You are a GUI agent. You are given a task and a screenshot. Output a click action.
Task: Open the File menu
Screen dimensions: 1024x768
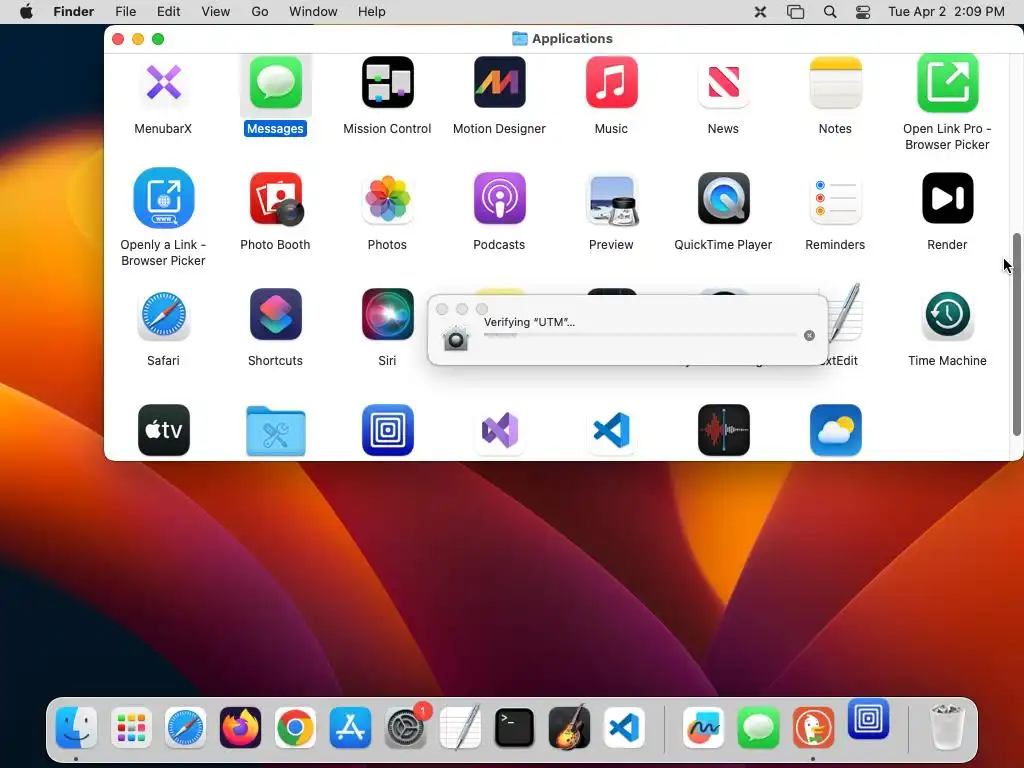click(125, 12)
